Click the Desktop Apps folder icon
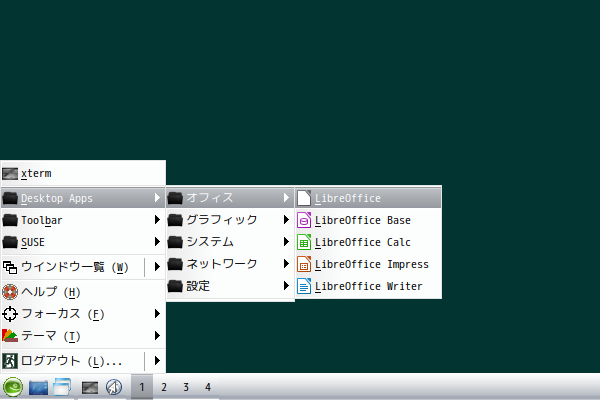Screen dimensions: 600x400 10,198
